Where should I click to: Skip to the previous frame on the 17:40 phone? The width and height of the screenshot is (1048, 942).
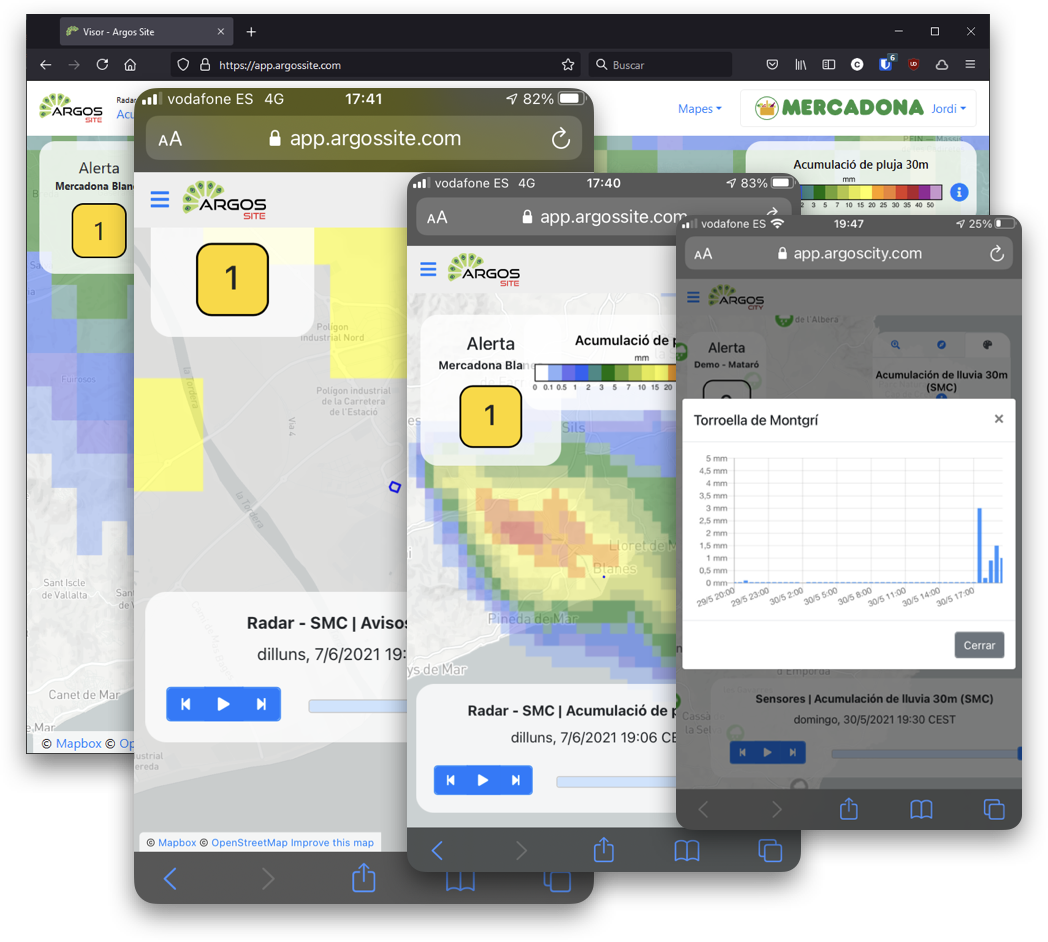[x=450, y=780]
